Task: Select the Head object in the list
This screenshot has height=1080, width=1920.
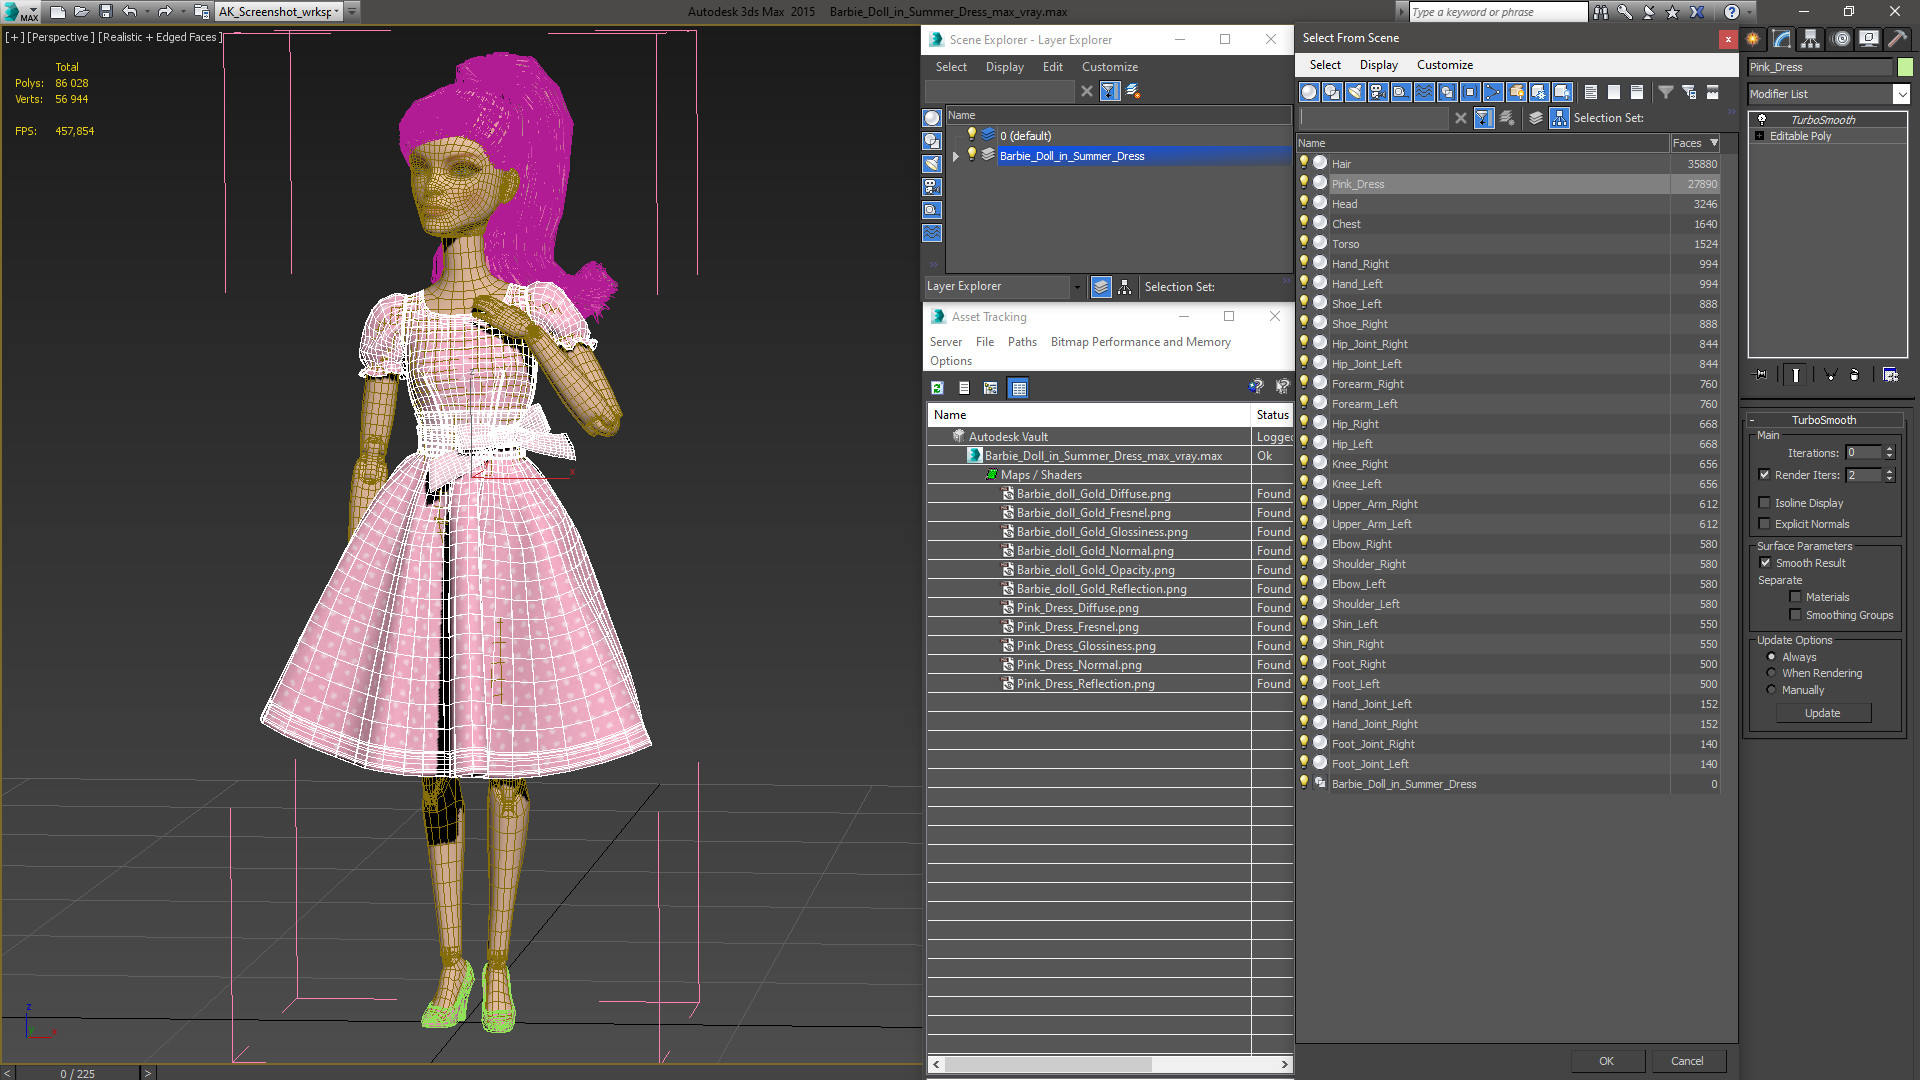Action: tap(1344, 204)
